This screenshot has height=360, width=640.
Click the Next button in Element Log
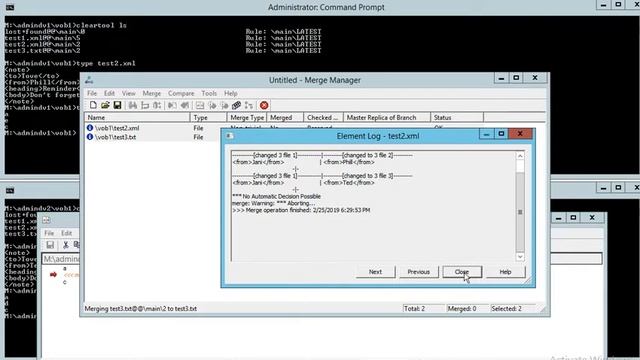point(375,272)
